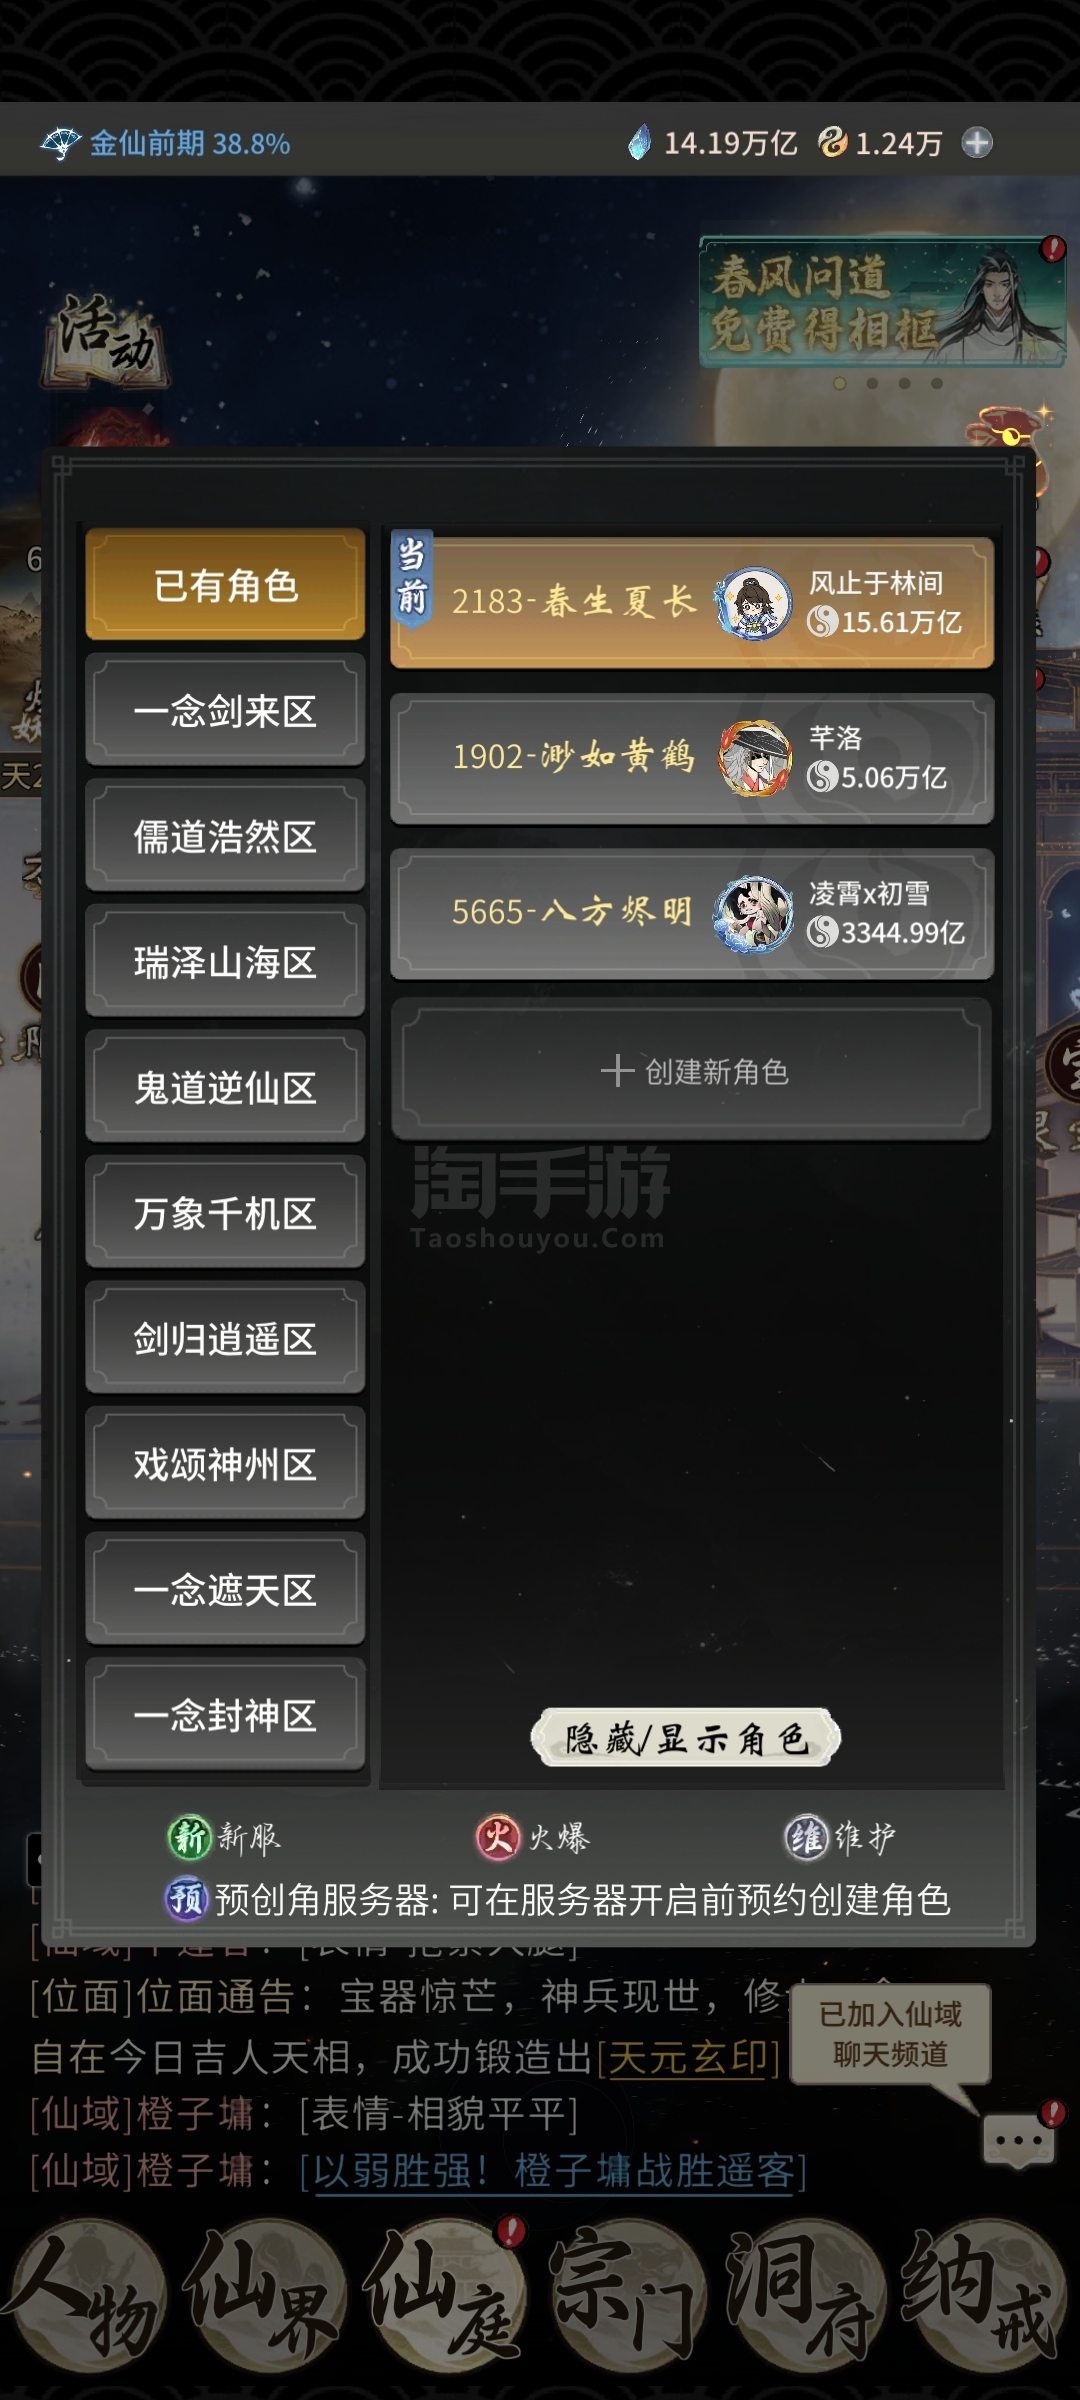Choose character on server 5665-八方烬明

[x=692, y=913]
